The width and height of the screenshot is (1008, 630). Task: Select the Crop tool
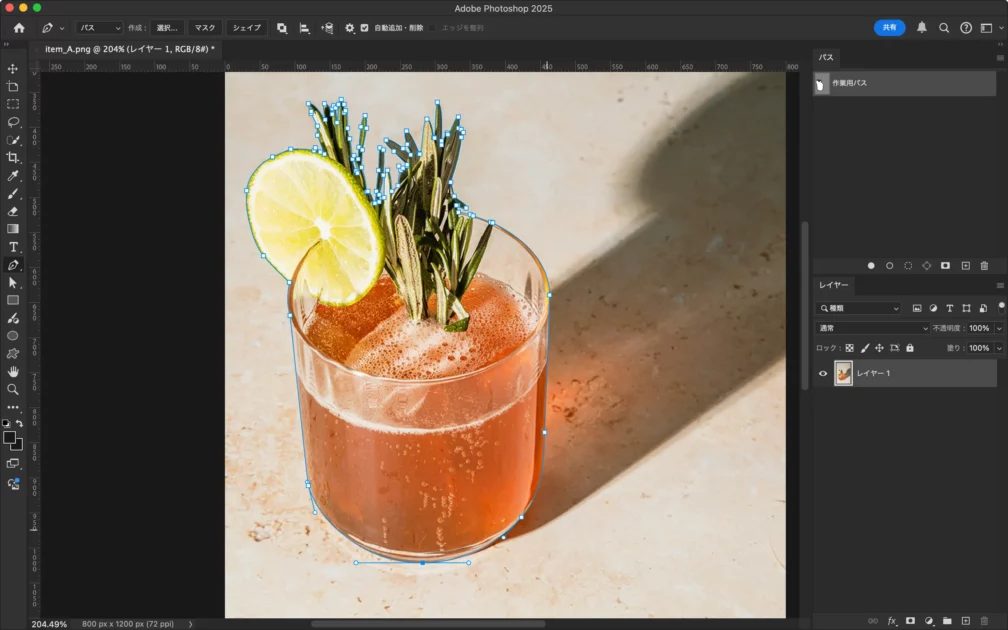click(13, 158)
